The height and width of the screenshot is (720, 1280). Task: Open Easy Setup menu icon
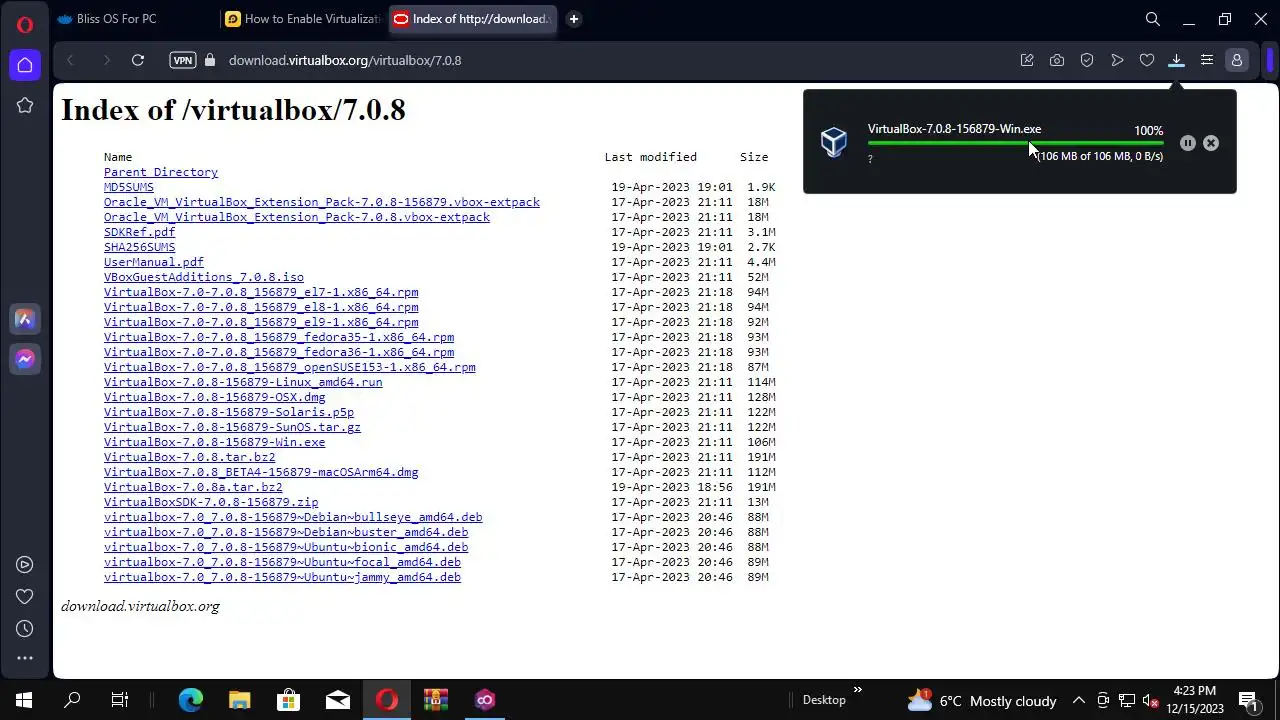point(1207,60)
